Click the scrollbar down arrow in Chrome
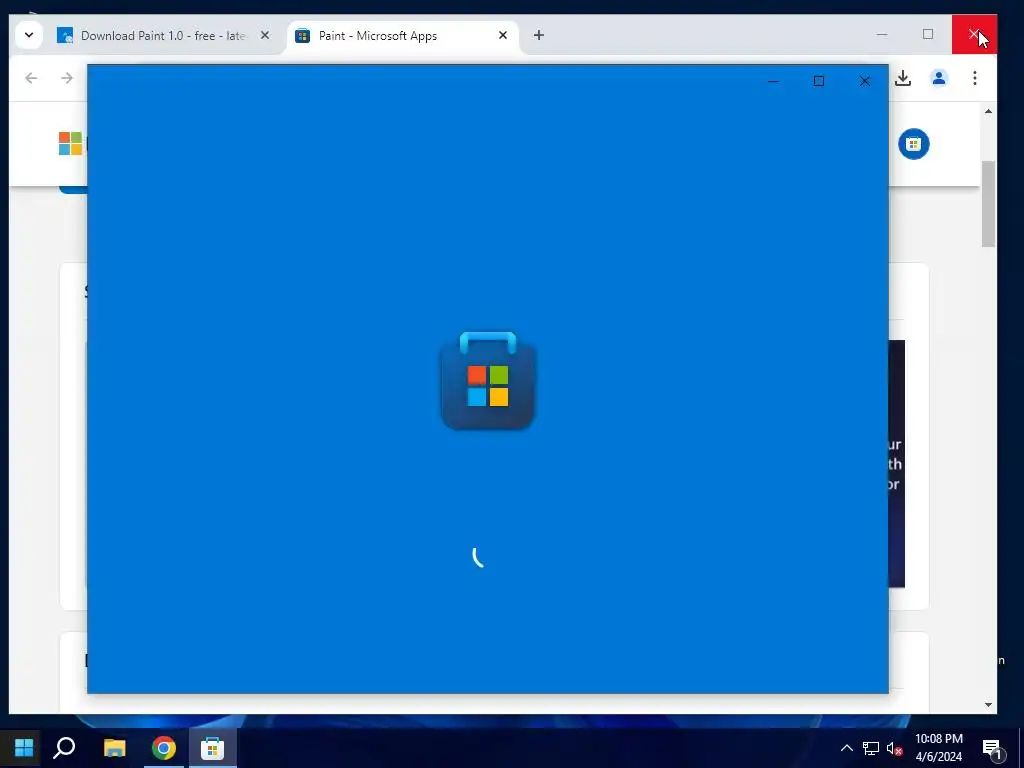 (988, 705)
